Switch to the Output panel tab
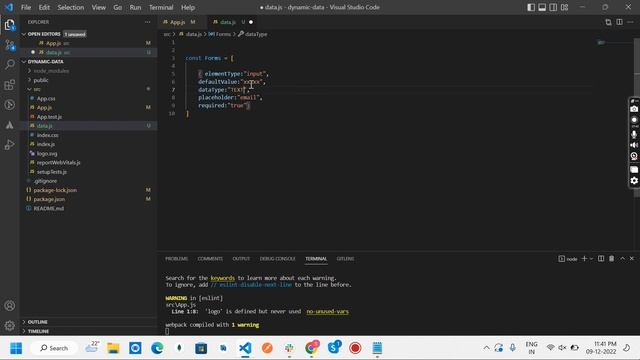 coord(241,259)
